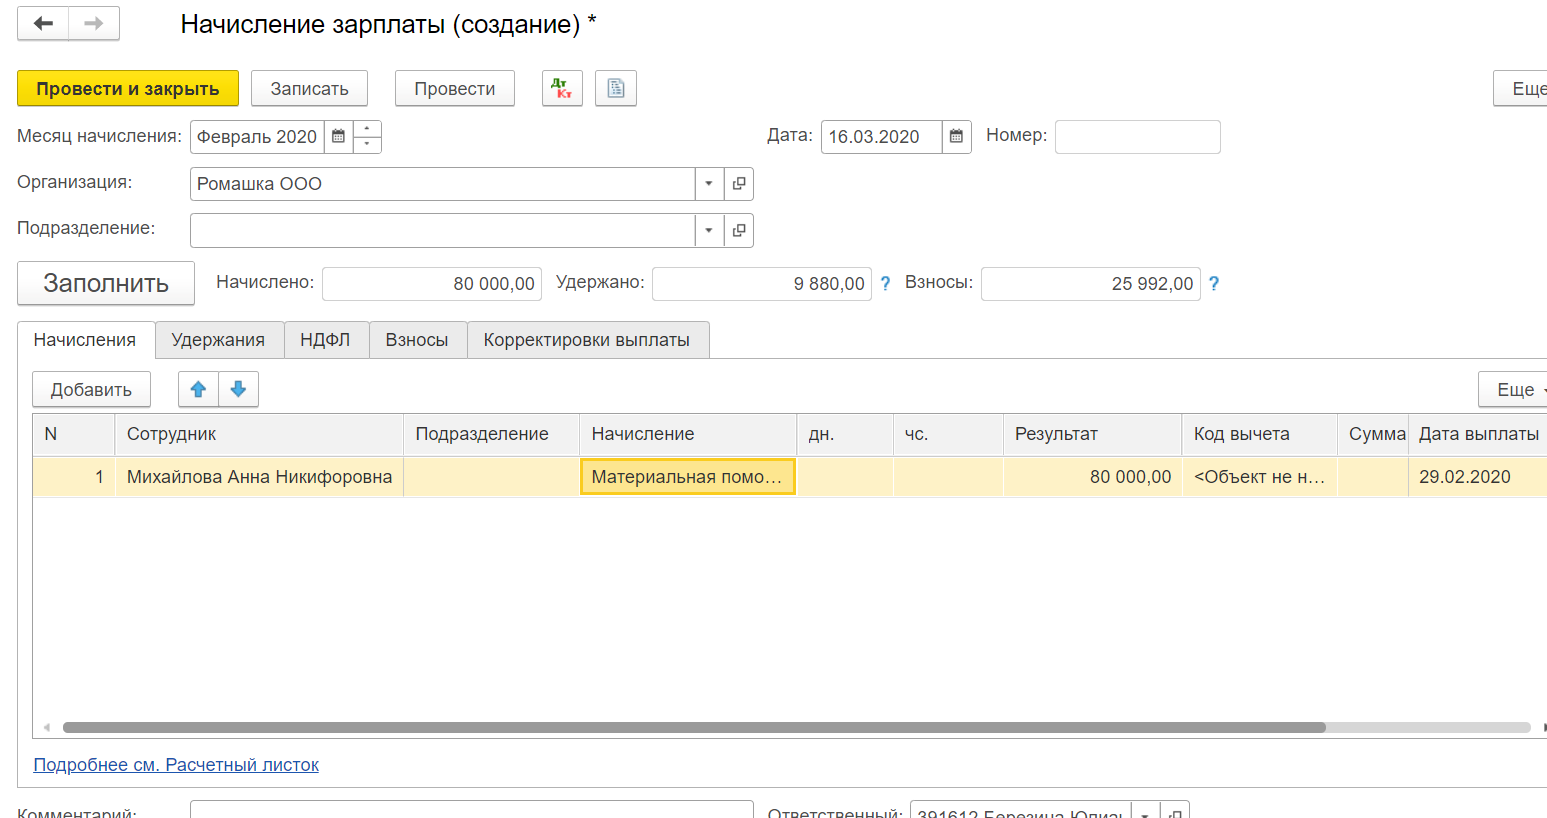Click the document report icon in toolbar

tap(616, 88)
